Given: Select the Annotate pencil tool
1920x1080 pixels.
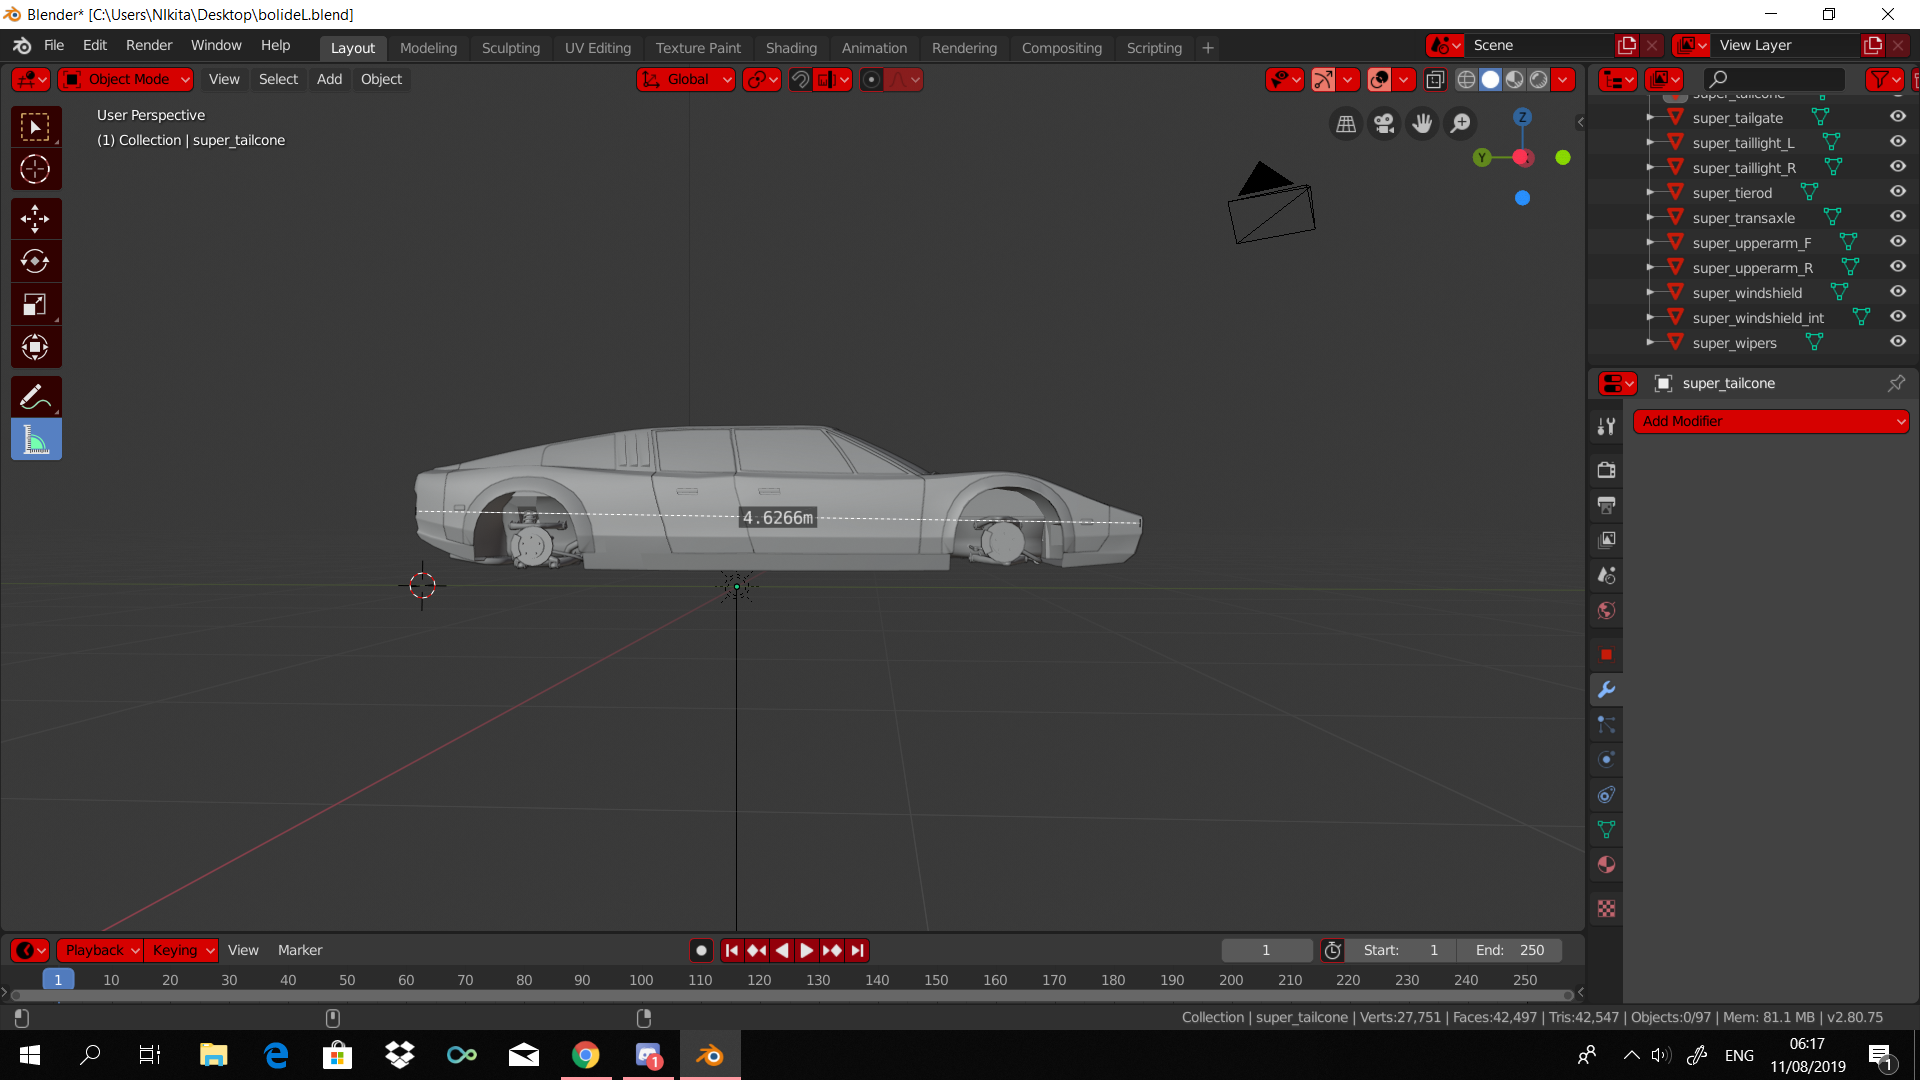Looking at the screenshot, I should click(36, 397).
